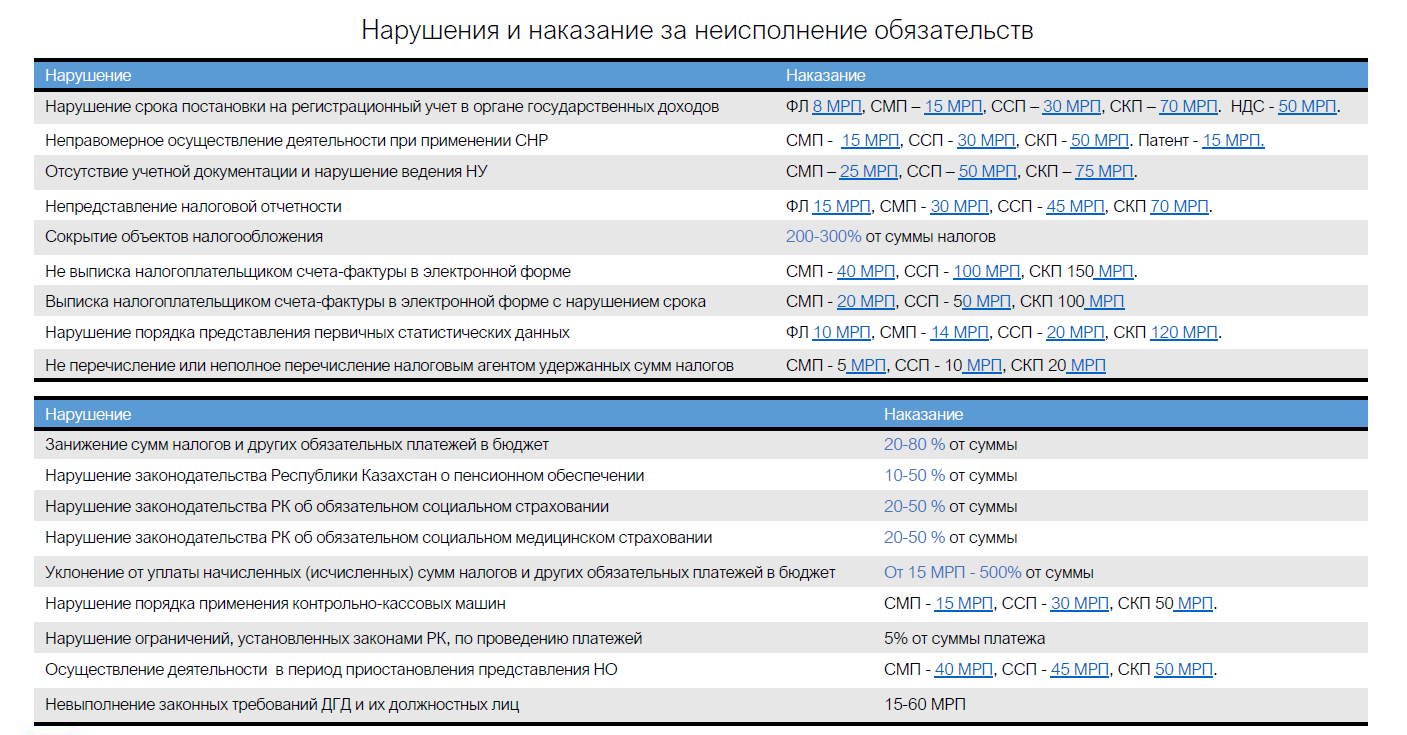Viewport: 1407px width, 735px height.
Task: Open the МРП link after СКП 20 tax agent
Action: click(1086, 366)
